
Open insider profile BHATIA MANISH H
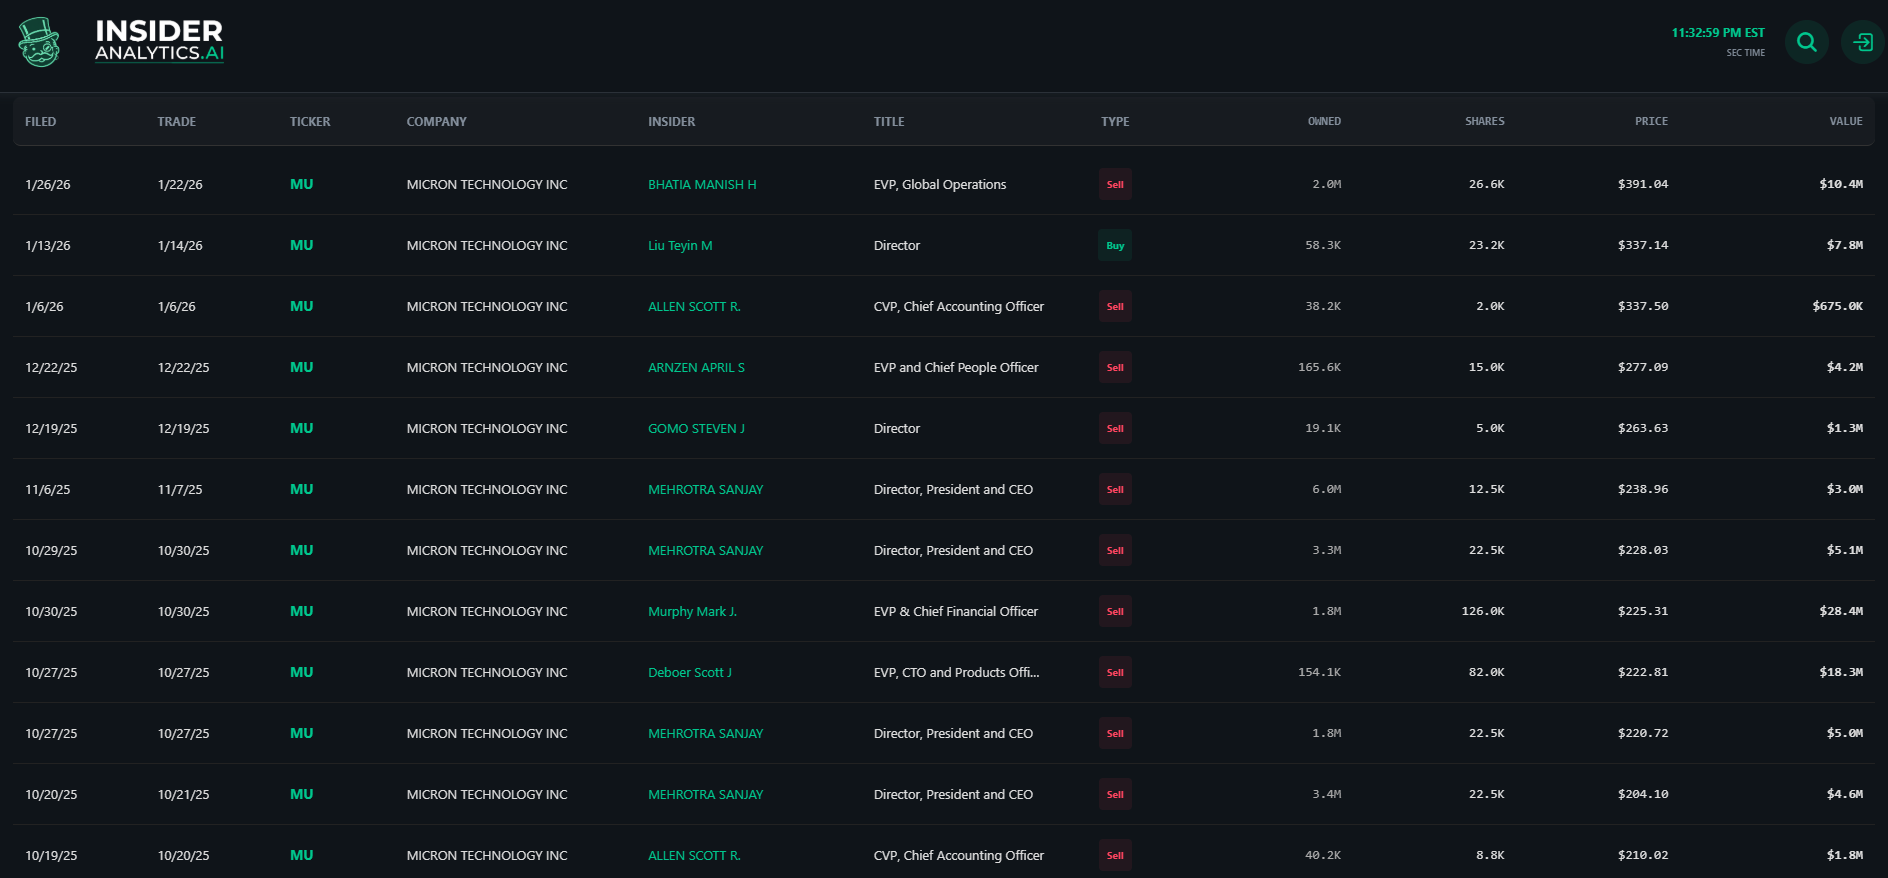[x=702, y=185]
